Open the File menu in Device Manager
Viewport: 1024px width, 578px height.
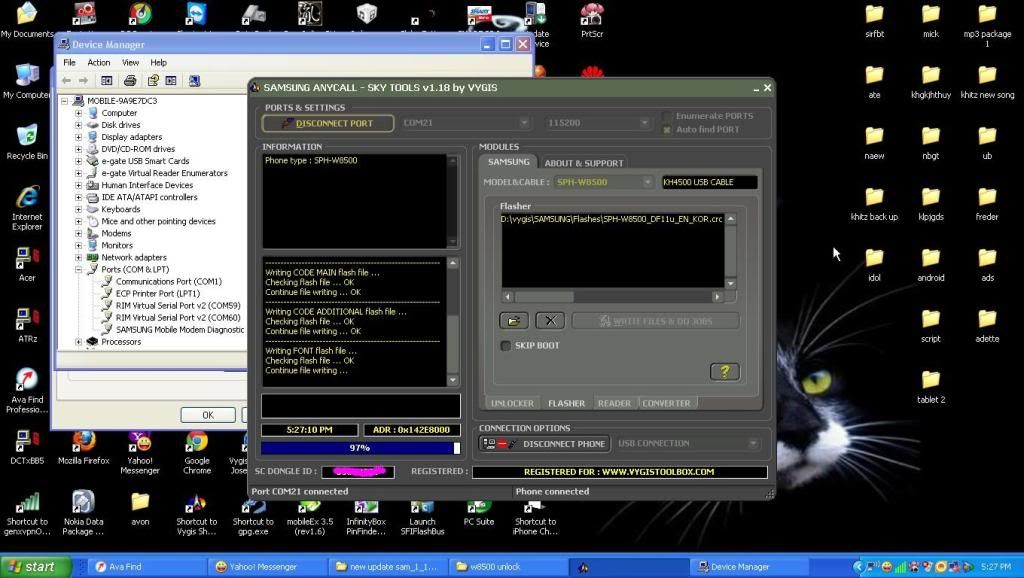[x=69, y=63]
